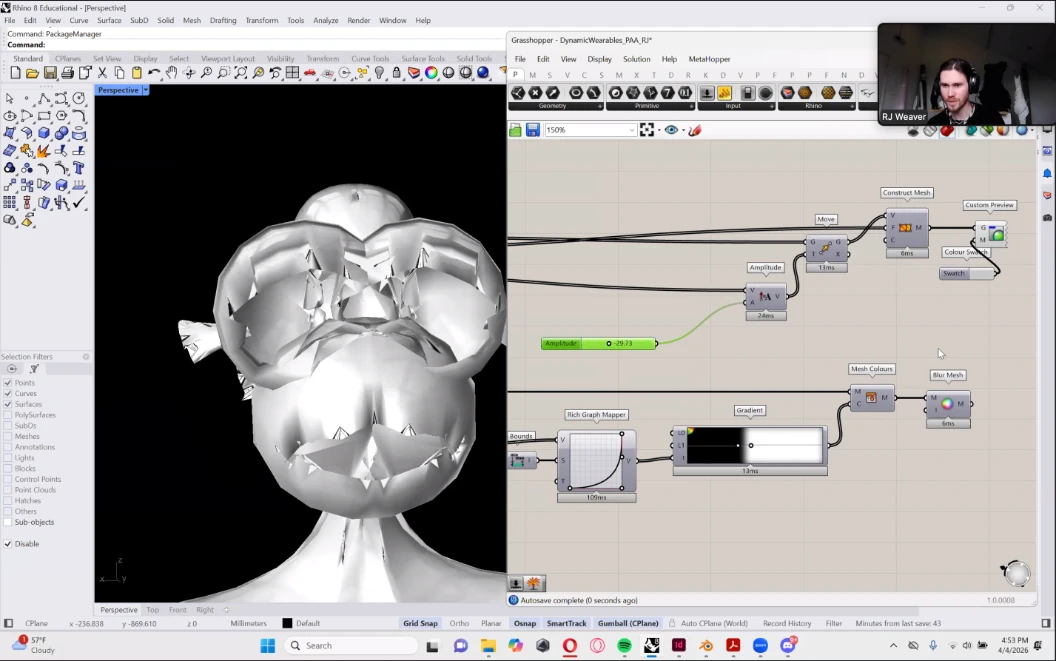
Task: Toggle the Disable selection filters checkbox
Action: [9, 544]
